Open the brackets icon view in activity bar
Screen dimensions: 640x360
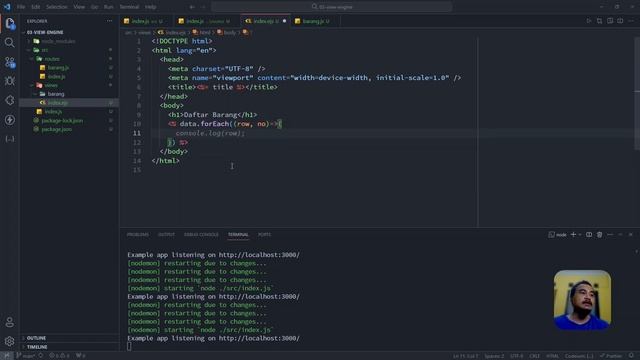10,139
